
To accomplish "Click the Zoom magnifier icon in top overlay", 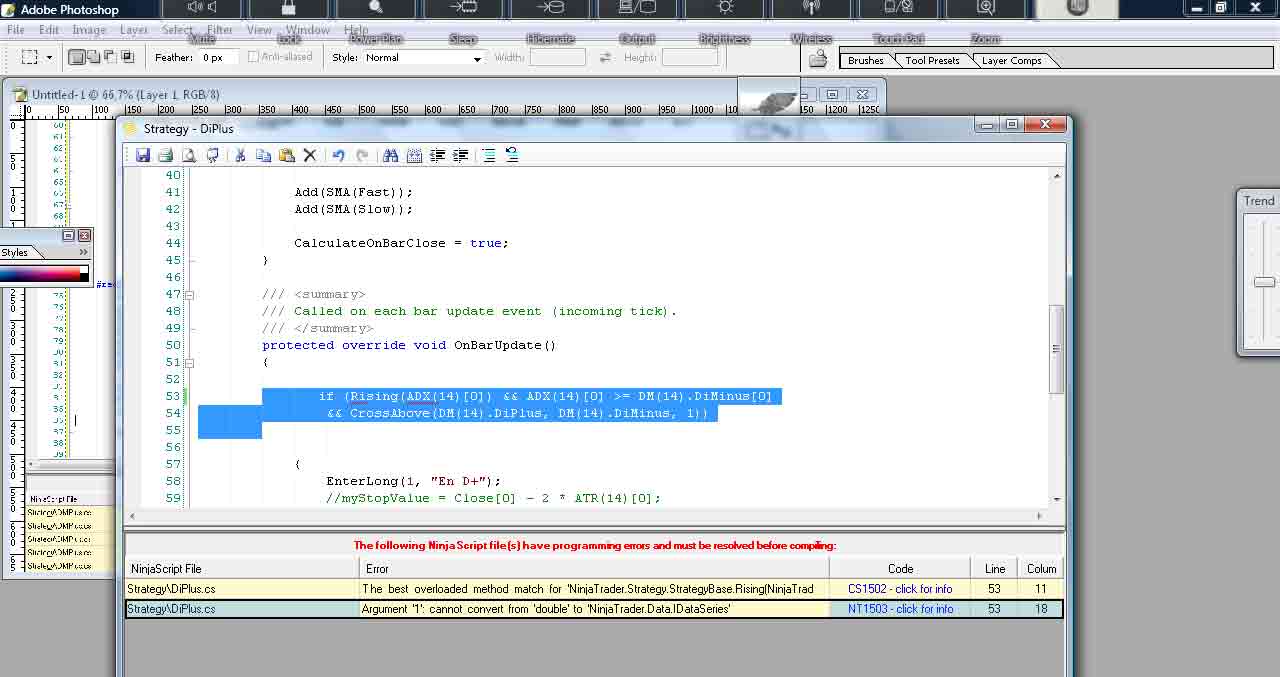I will 986,8.
